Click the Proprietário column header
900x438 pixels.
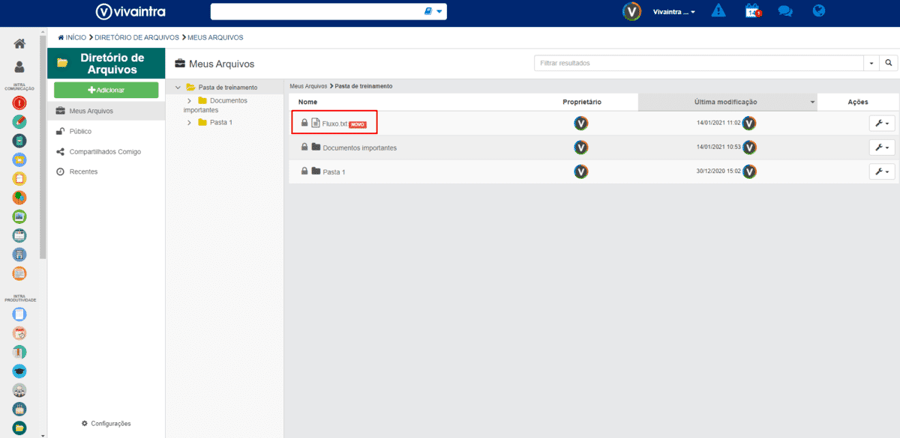pyautogui.click(x=581, y=102)
